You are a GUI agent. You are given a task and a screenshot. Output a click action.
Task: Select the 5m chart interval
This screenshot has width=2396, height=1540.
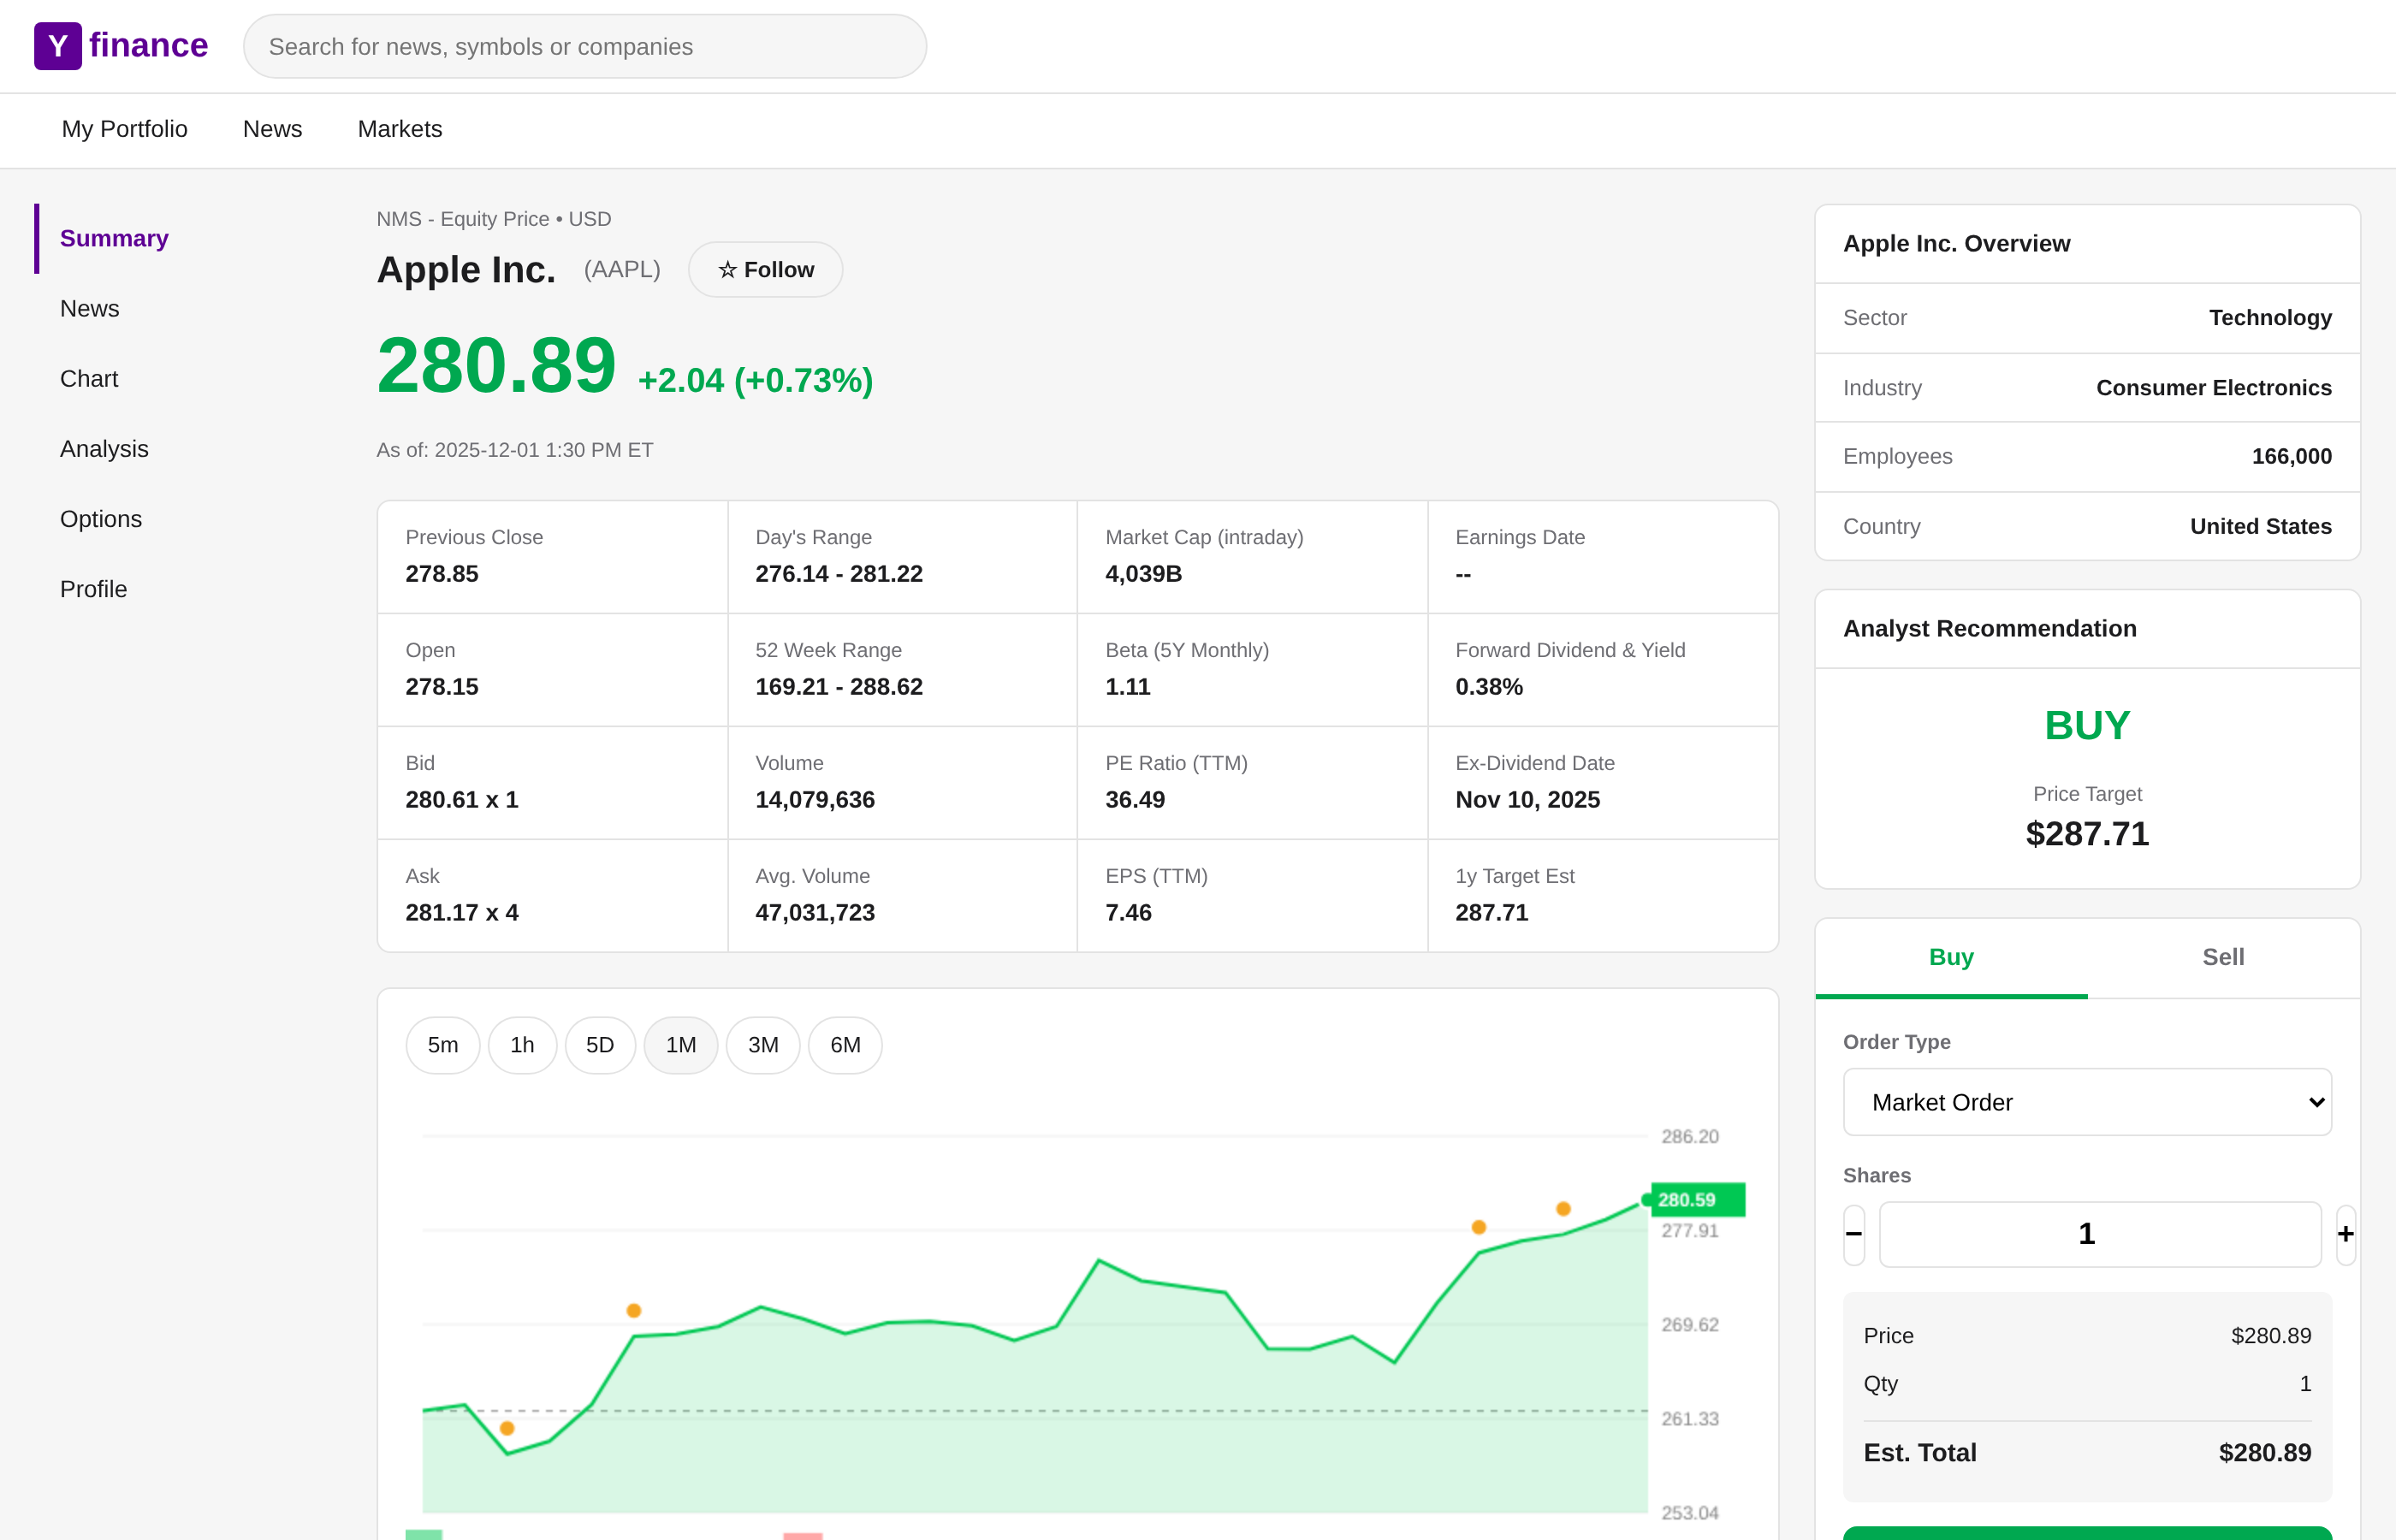coord(443,1045)
